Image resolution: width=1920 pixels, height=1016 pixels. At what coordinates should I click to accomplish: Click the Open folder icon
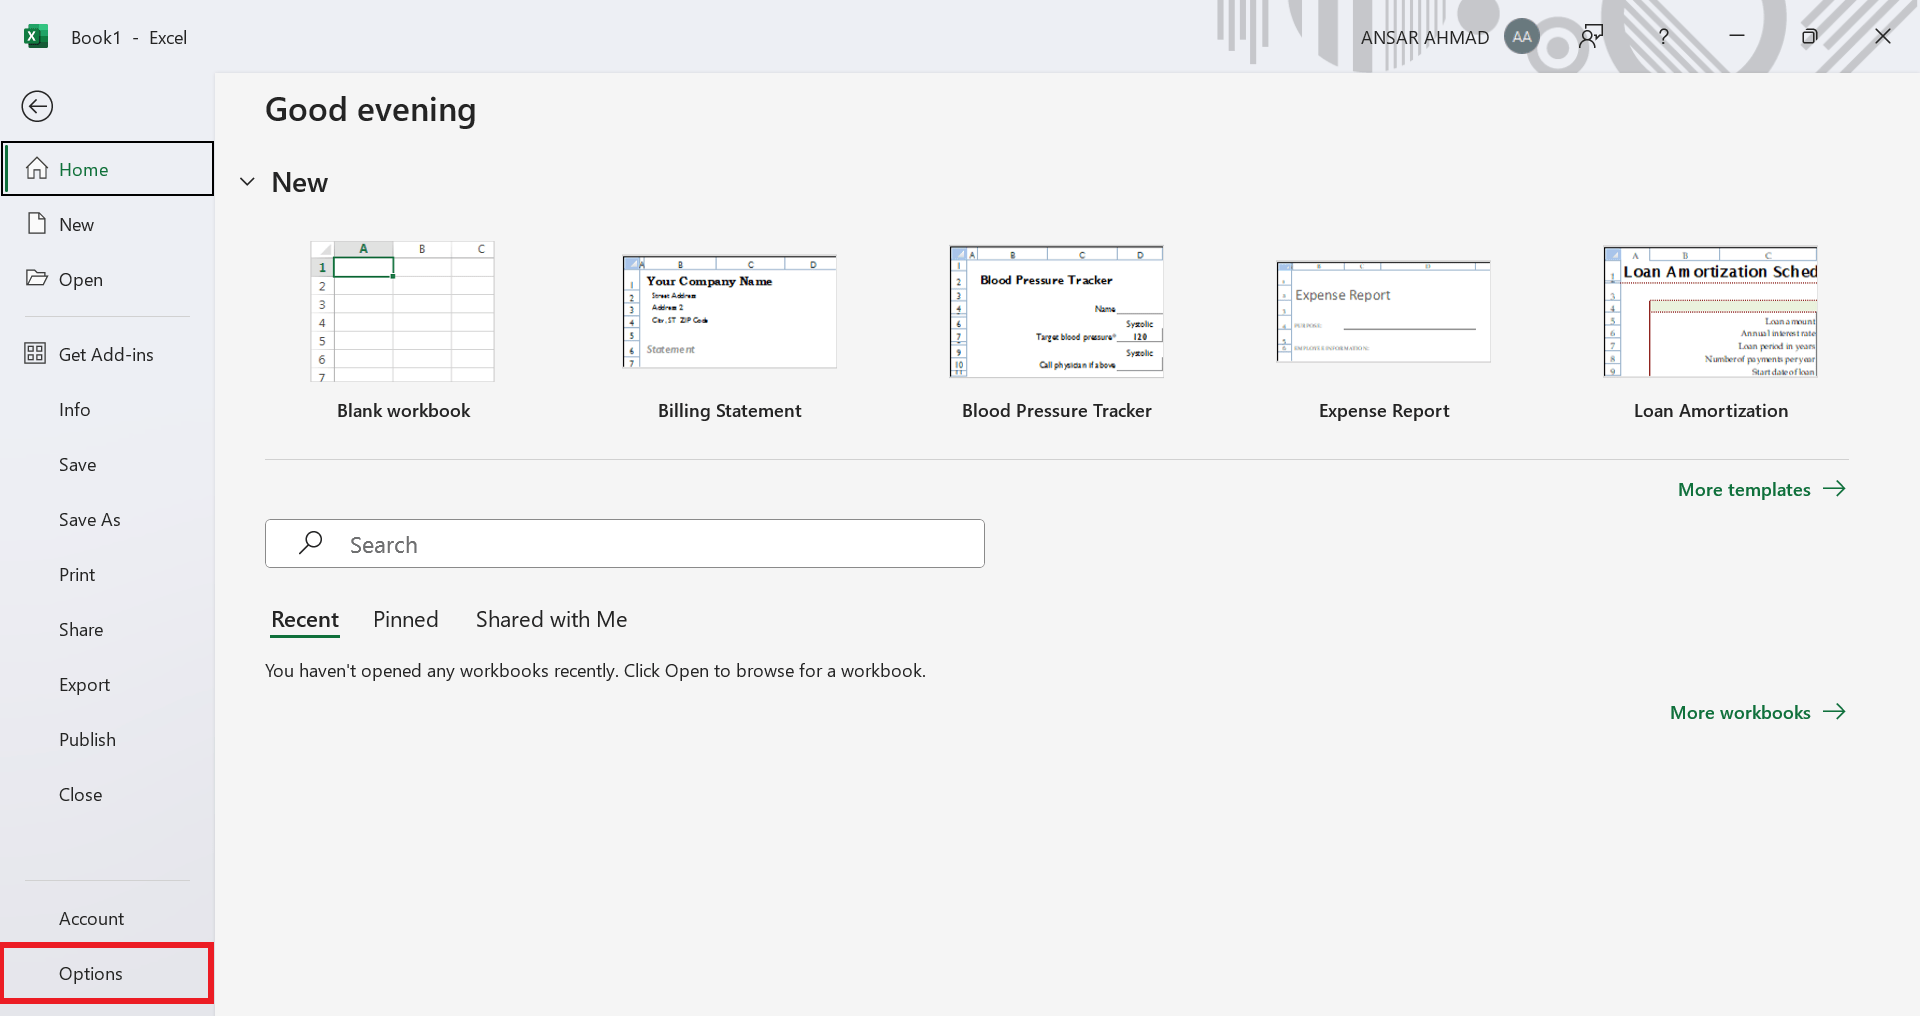[37, 279]
